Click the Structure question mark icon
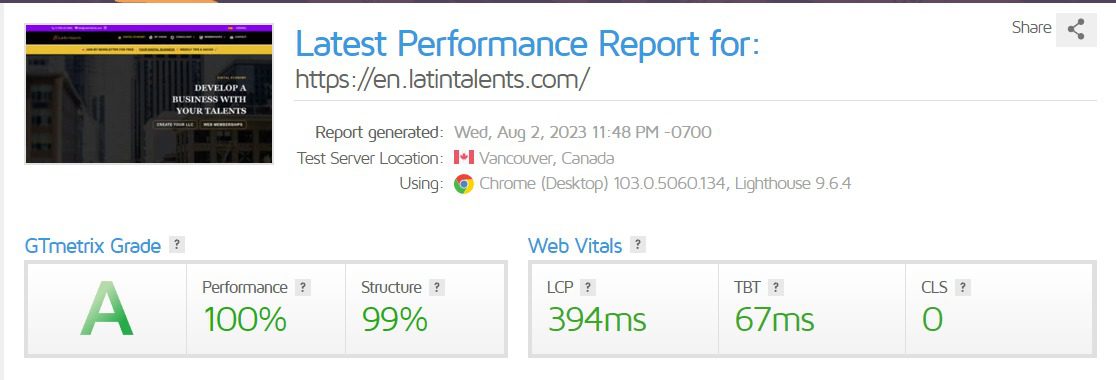The height and width of the screenshot is (380, 1116). [436, 287]
